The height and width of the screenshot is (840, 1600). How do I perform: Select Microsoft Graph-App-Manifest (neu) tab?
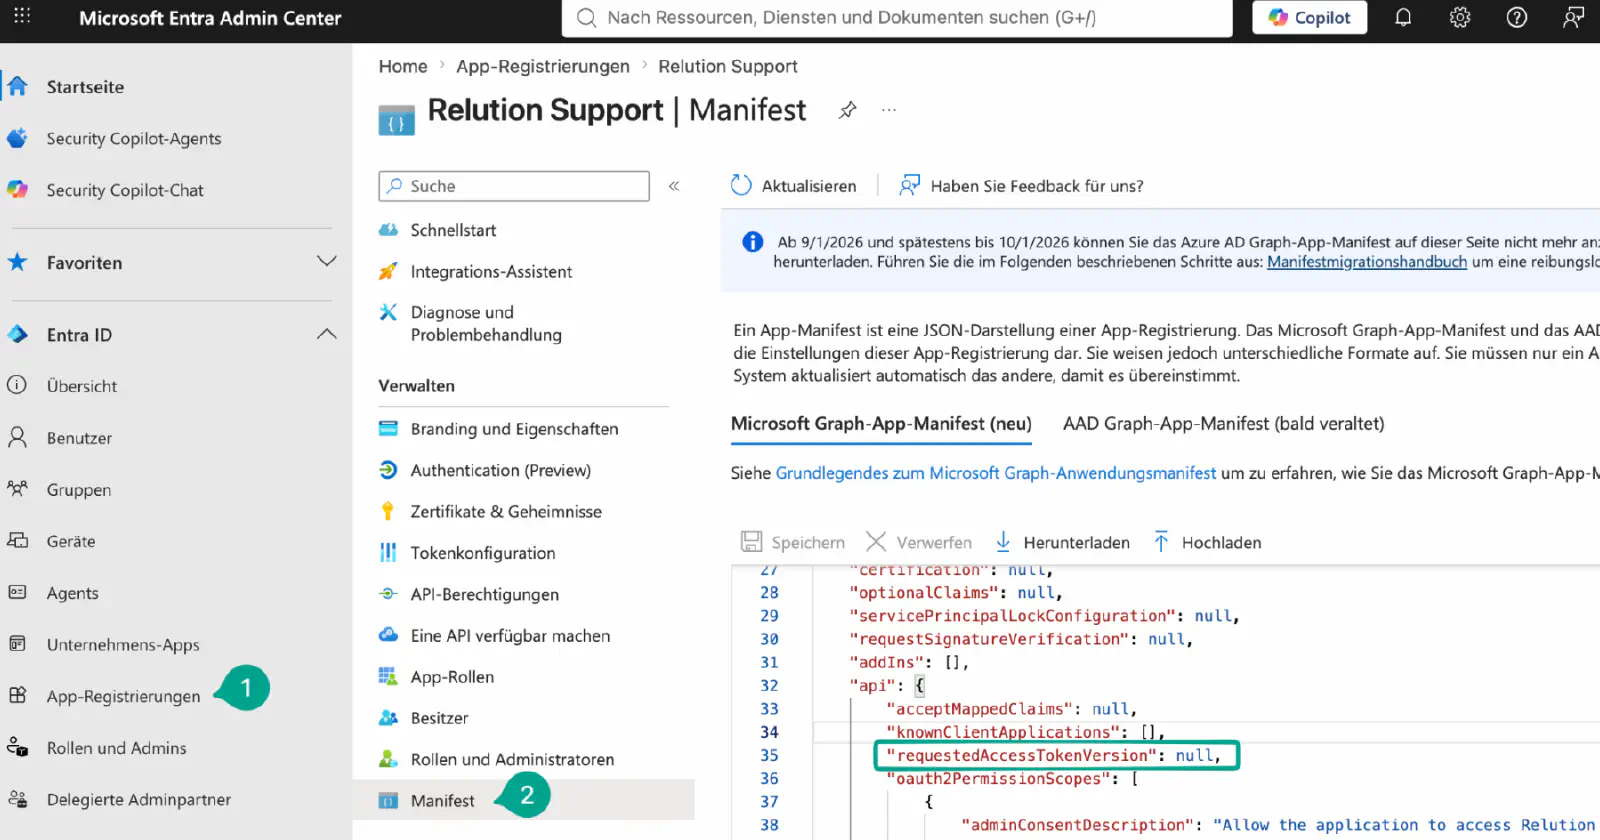881,424
